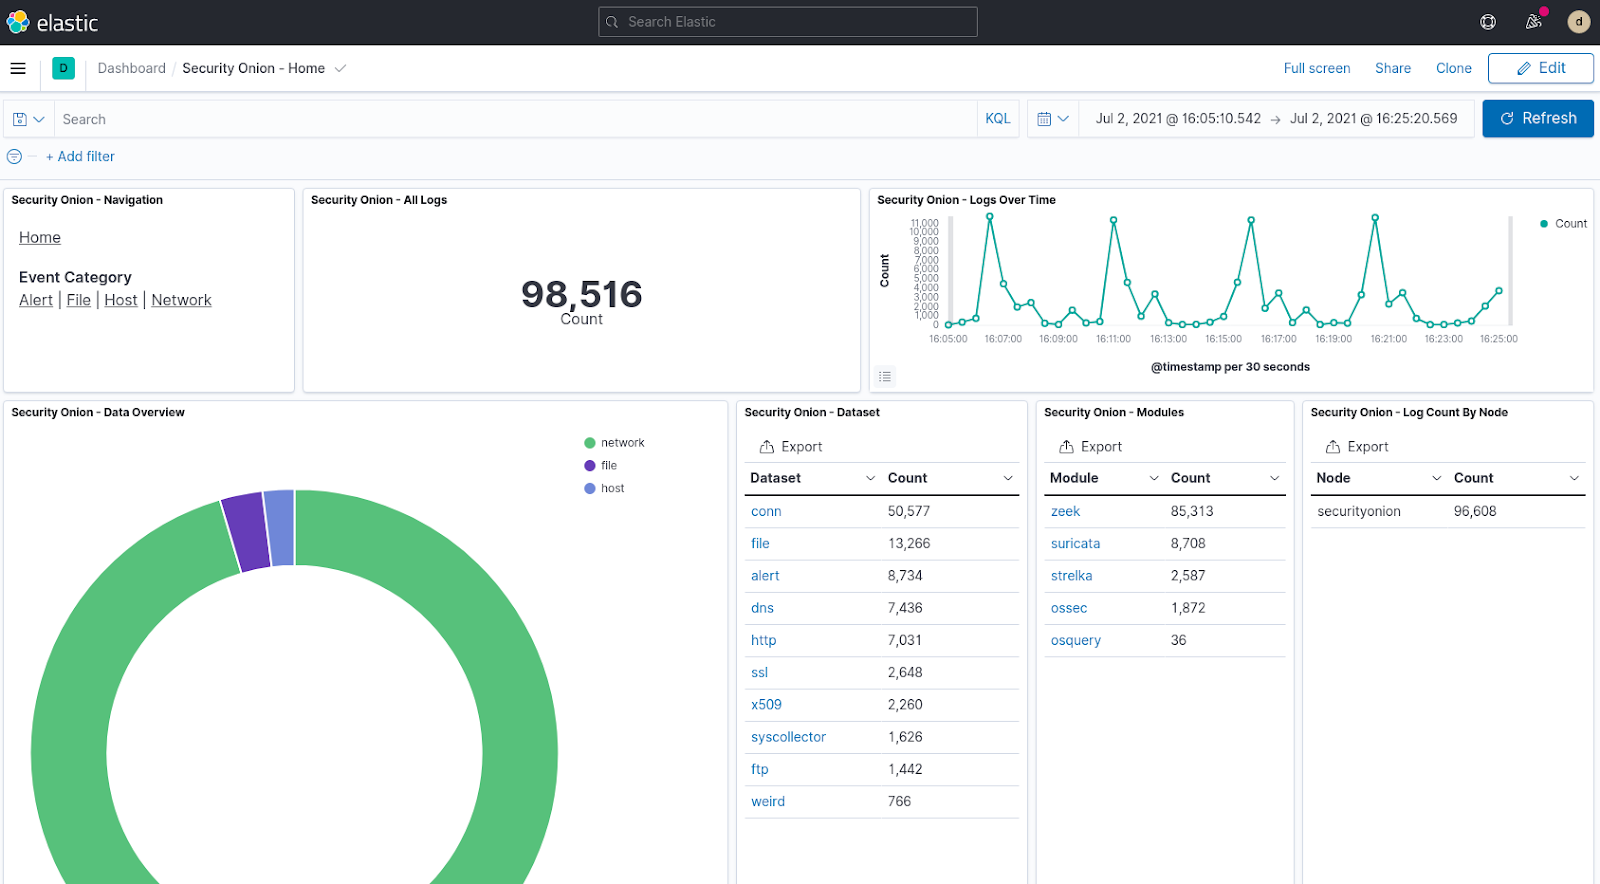Filter by file dataset row
Screen dimensions: 1600x884
pos(760,544)
